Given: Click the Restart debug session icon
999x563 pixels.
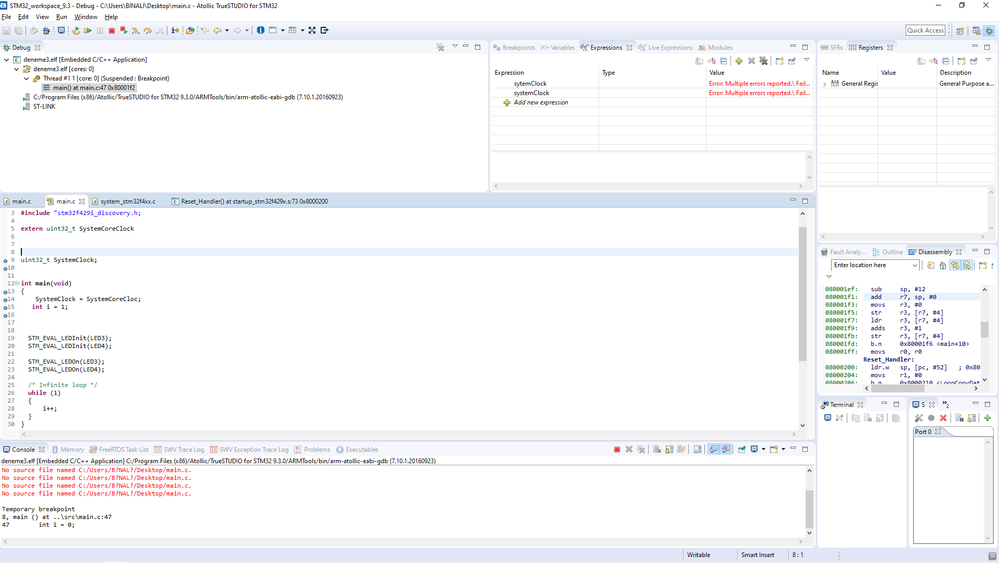Looking at the screenshot, I should pos(76,30).
